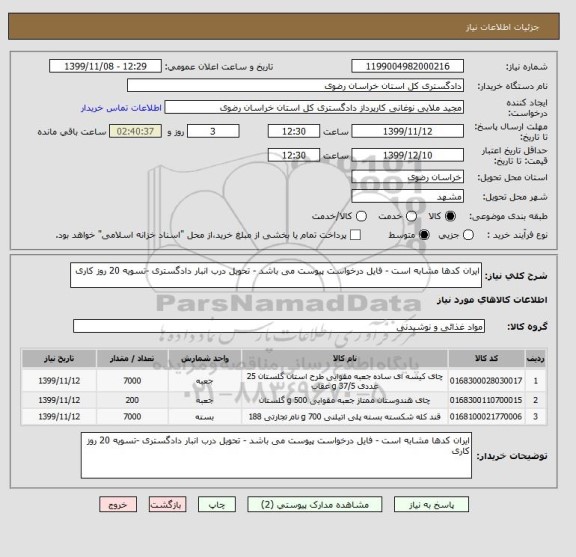The width and height of the screenshot is (576, 557).
Task: Click the چای کیسه ای product name cell
Action: coord(345,381)
